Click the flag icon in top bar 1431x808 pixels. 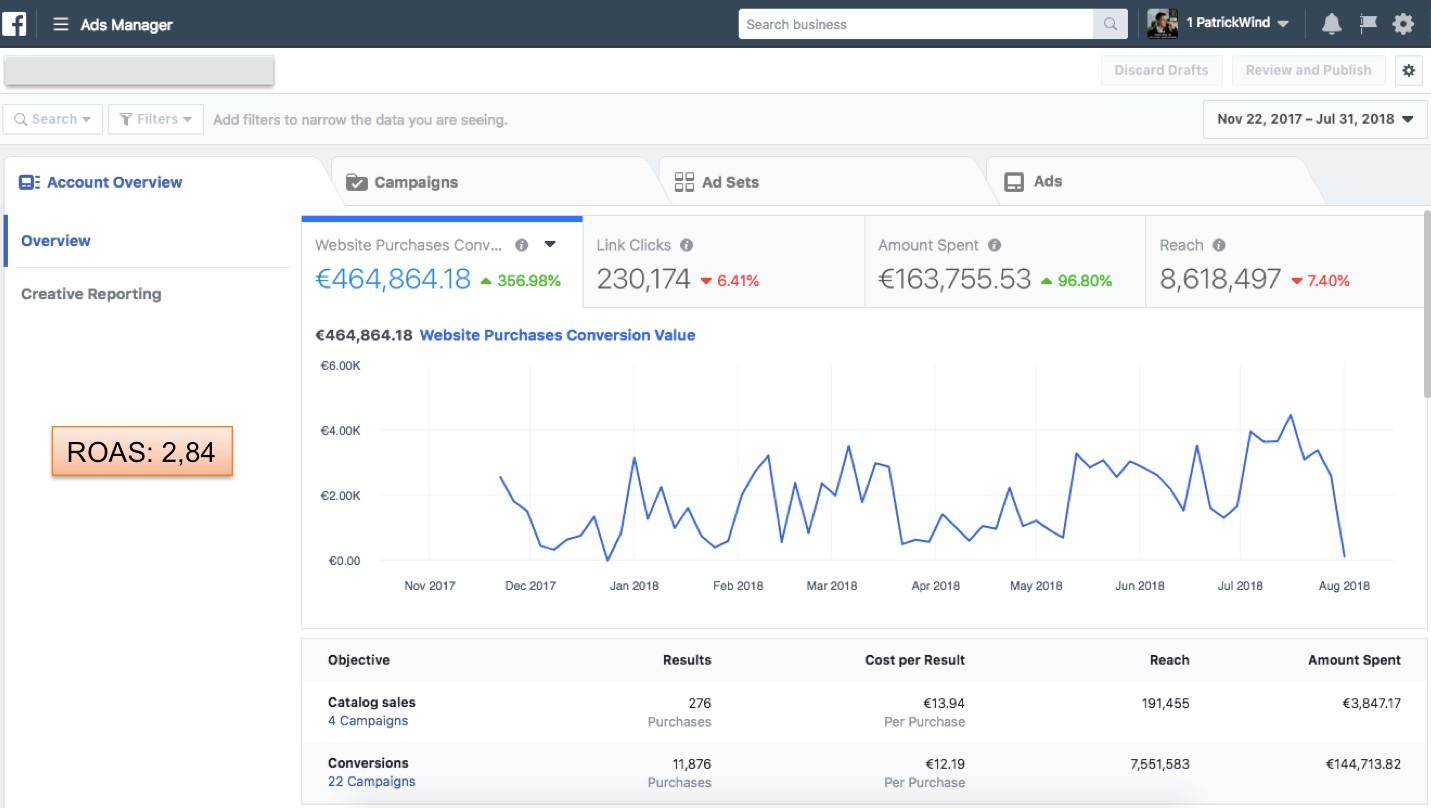click(1368, 24)
